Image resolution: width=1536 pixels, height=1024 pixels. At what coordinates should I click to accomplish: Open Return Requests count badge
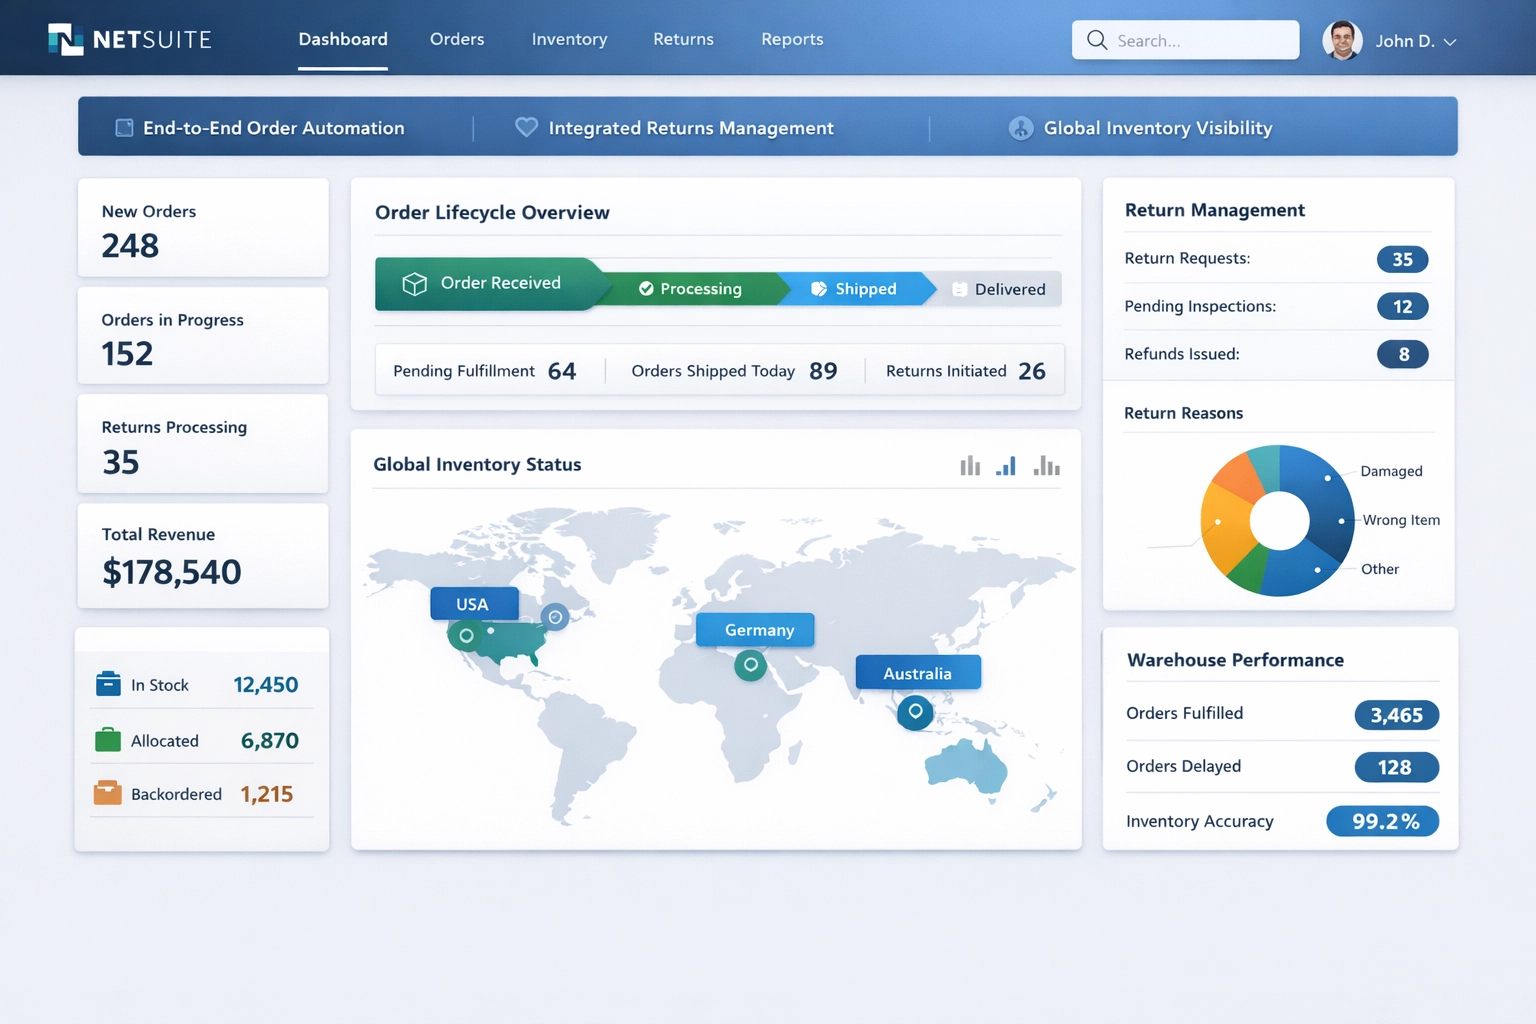tap(1403, 259)
